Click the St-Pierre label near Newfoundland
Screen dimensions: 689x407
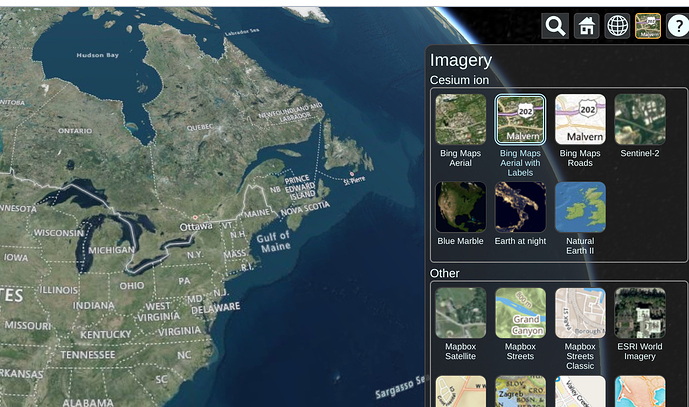[x=354, y=180]
